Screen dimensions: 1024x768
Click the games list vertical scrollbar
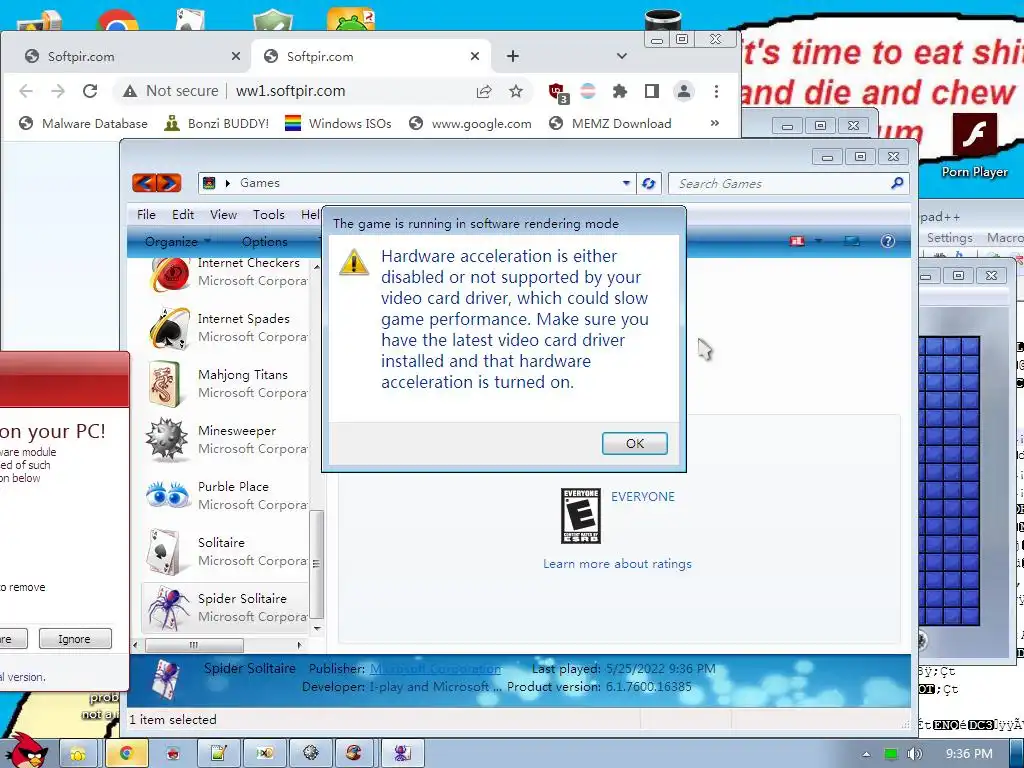coord(317,564)
